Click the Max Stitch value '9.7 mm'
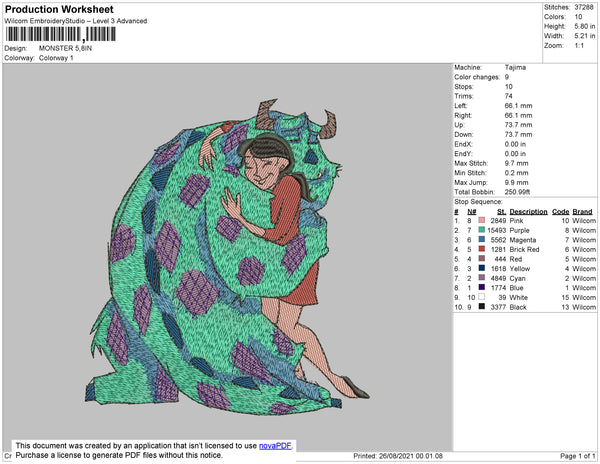 point(516,163)
